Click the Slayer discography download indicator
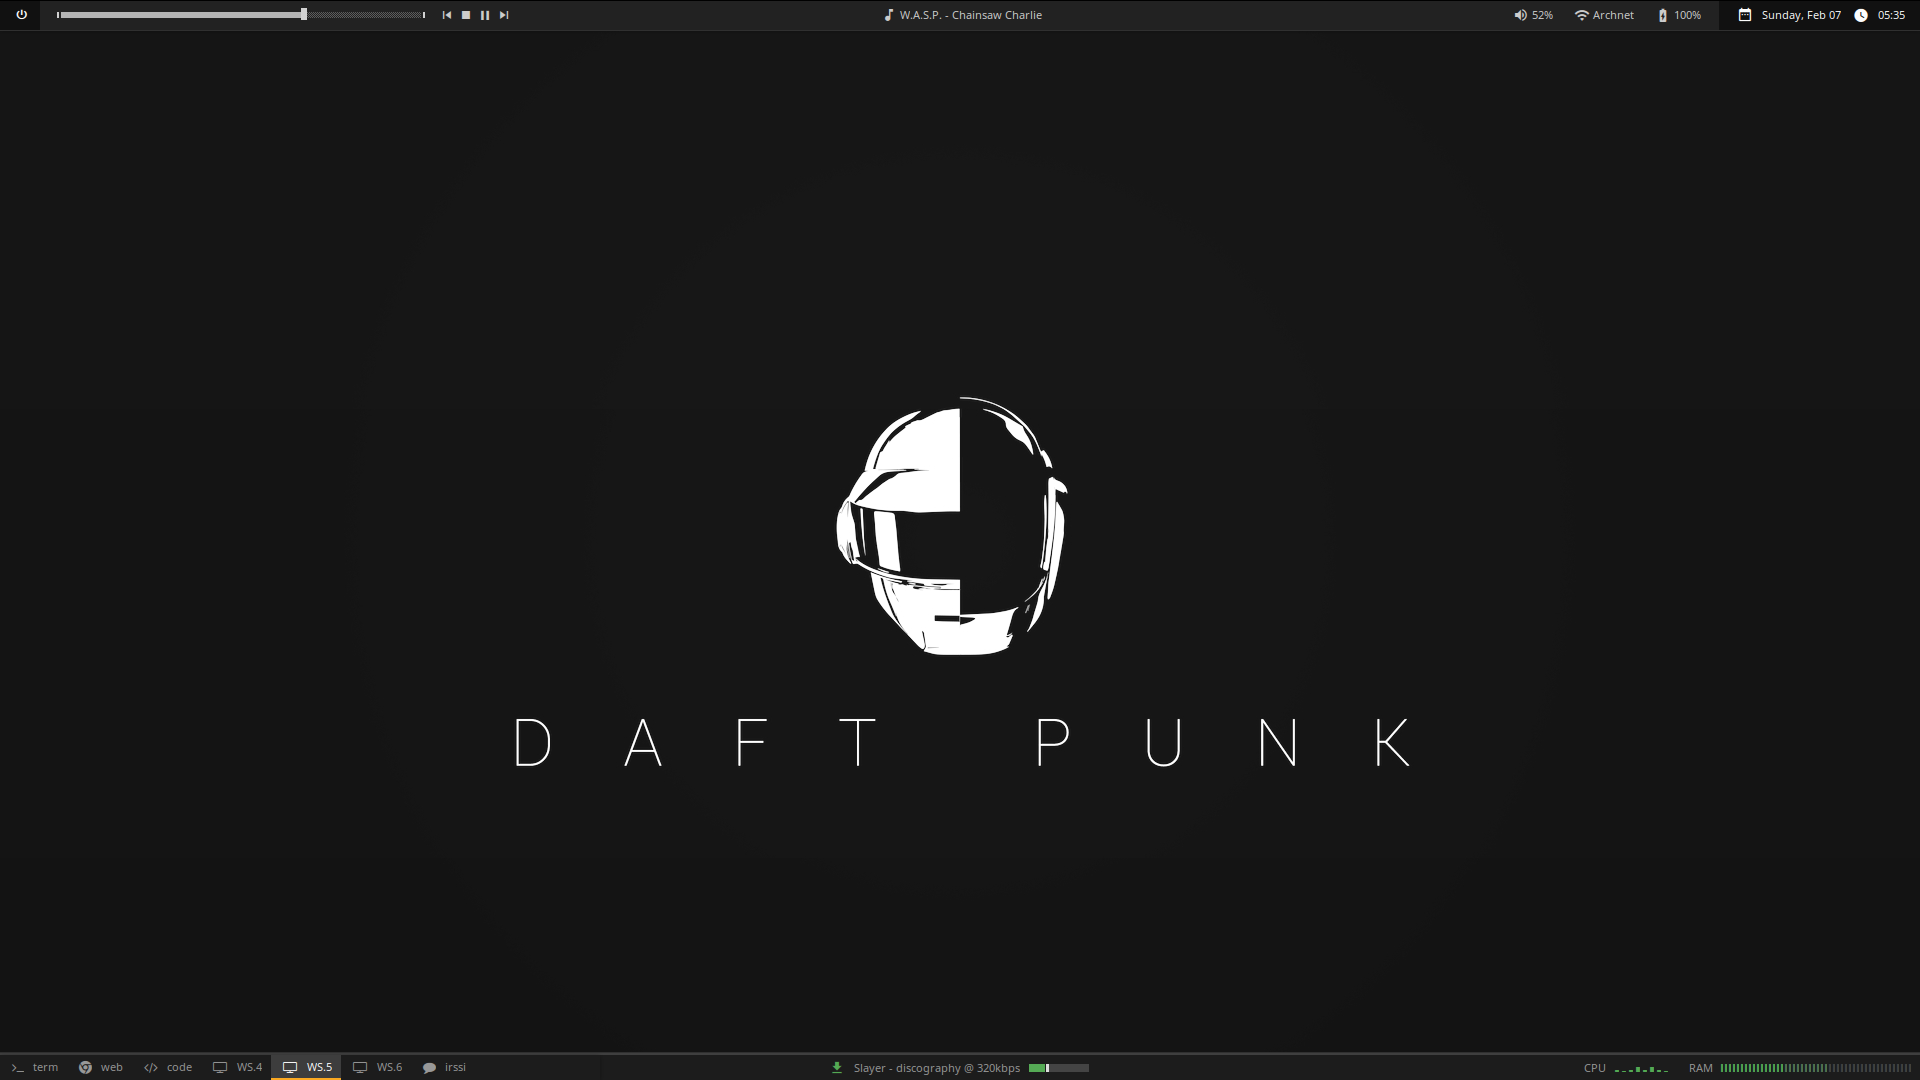The image size is (1920, 1080). [x=935, y=1068]
